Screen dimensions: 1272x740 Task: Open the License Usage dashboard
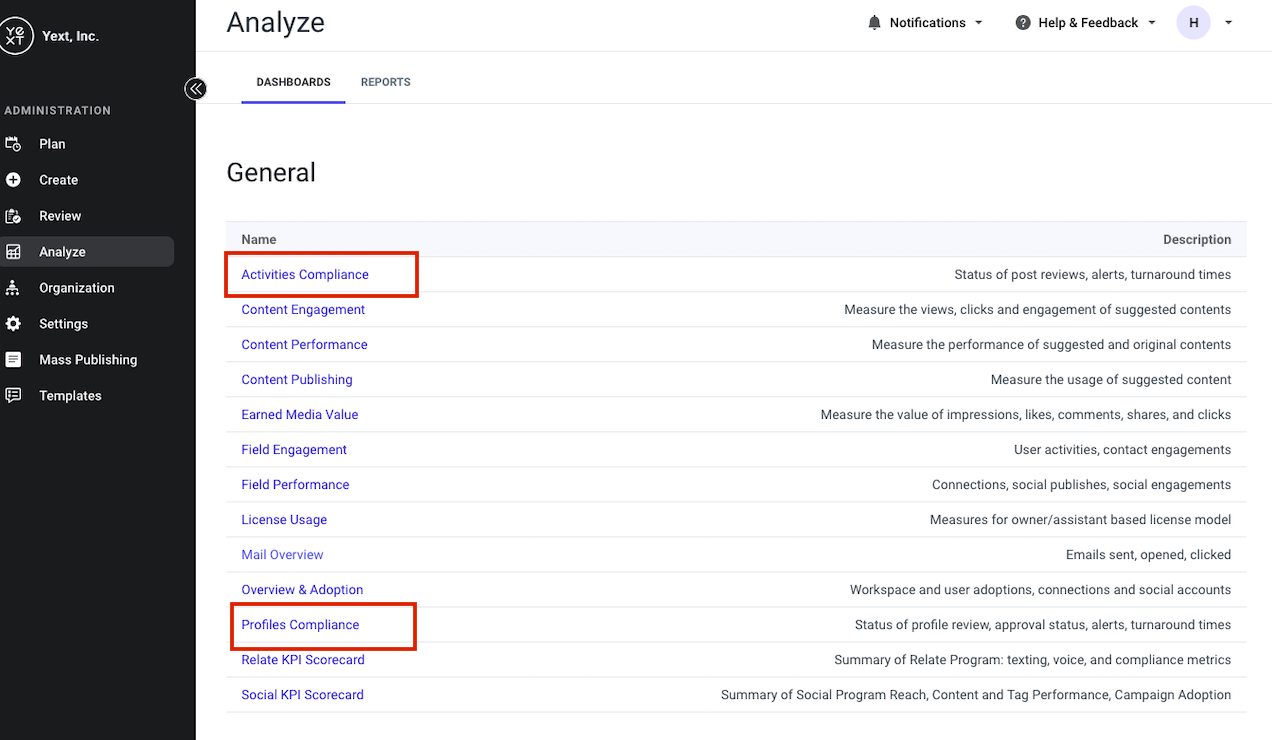click(284, 519)
